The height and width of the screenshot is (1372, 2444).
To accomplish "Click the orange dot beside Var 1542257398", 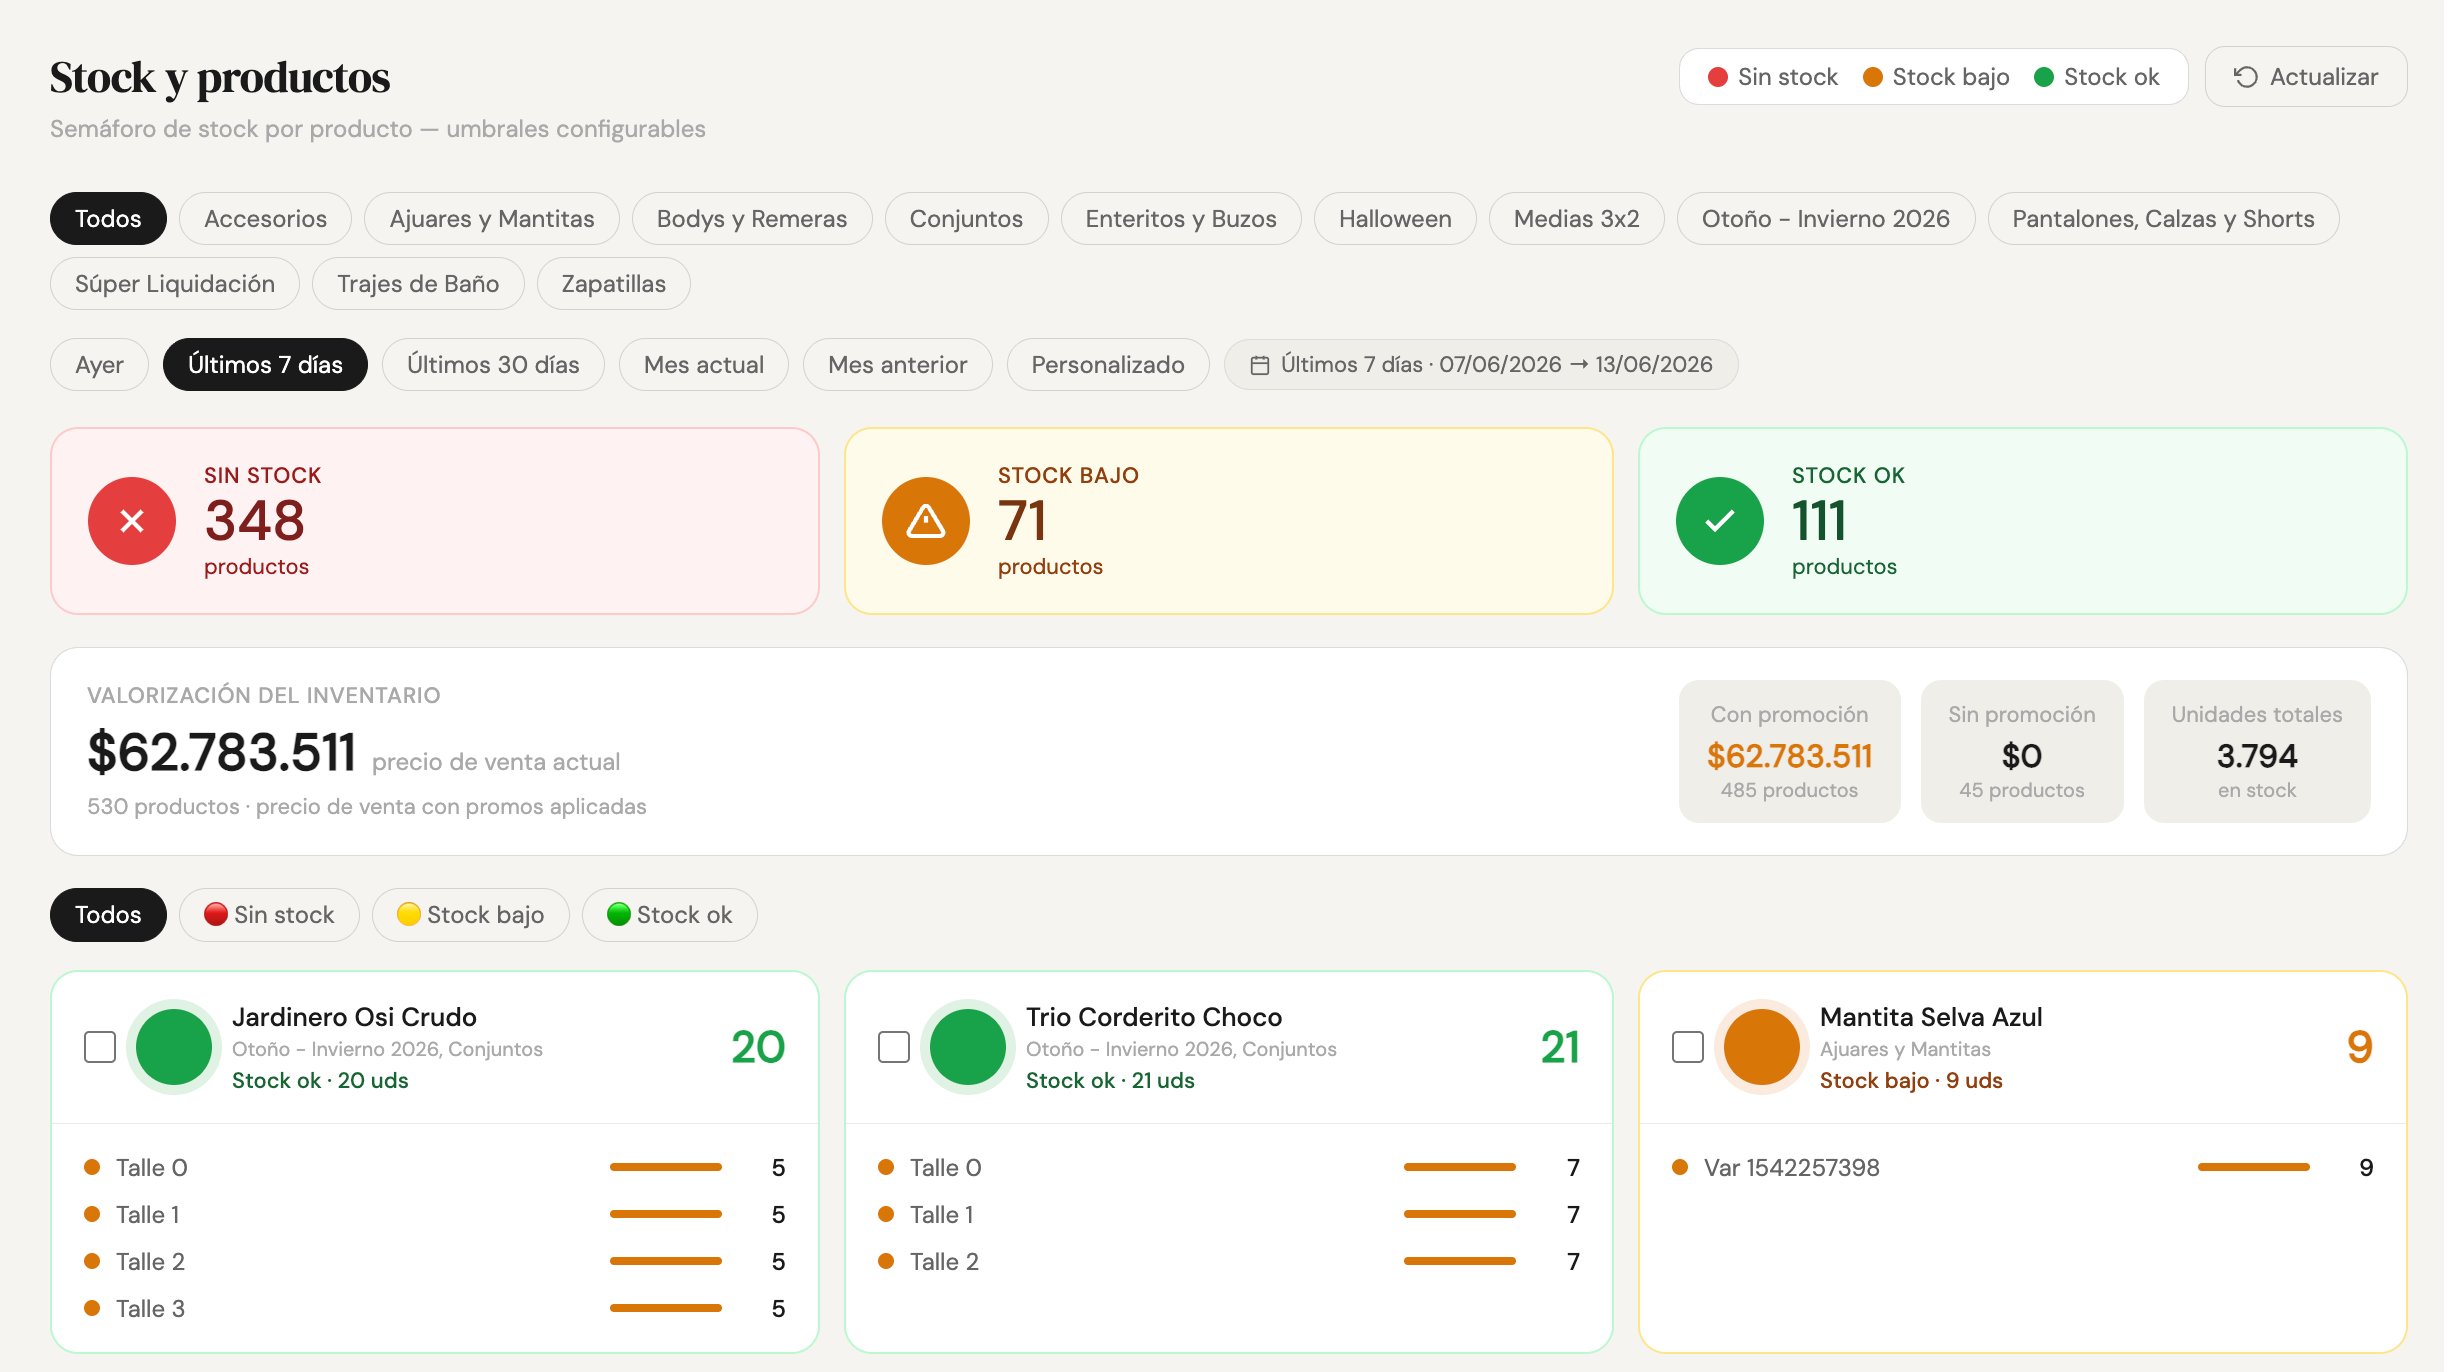I will [1680, 1167].
